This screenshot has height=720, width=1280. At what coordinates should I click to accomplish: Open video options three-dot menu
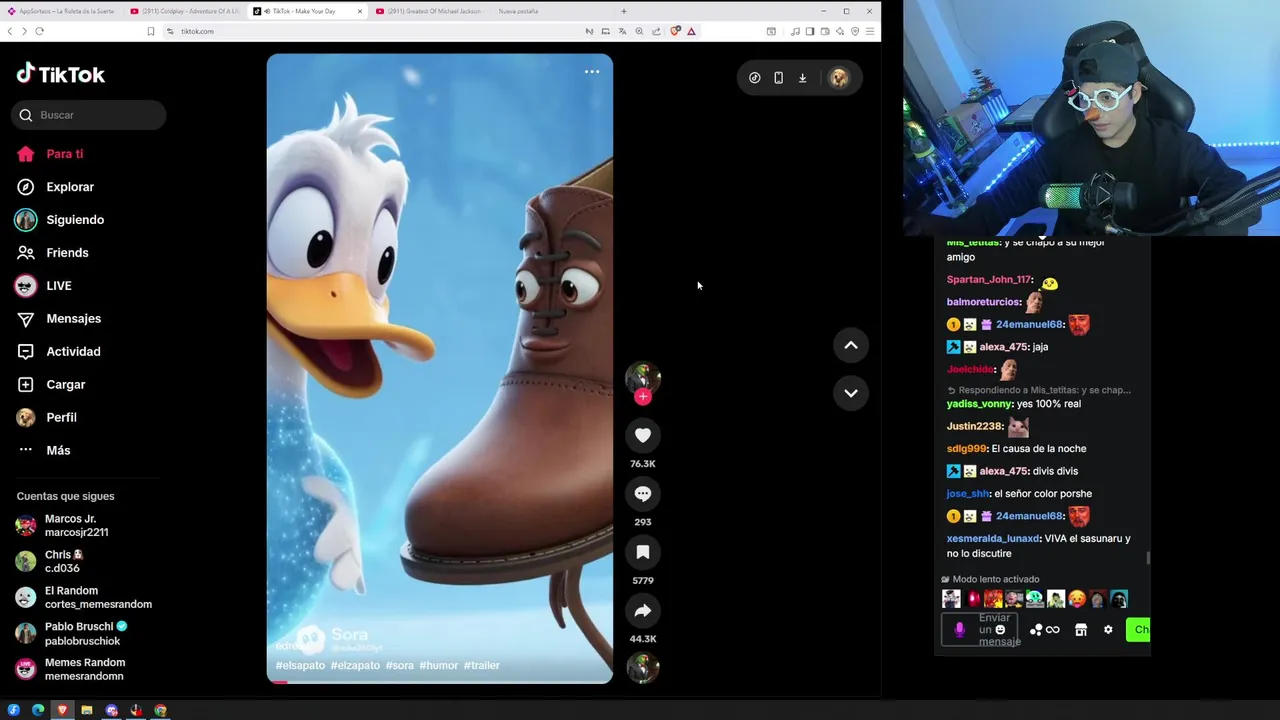pos(592,72)
